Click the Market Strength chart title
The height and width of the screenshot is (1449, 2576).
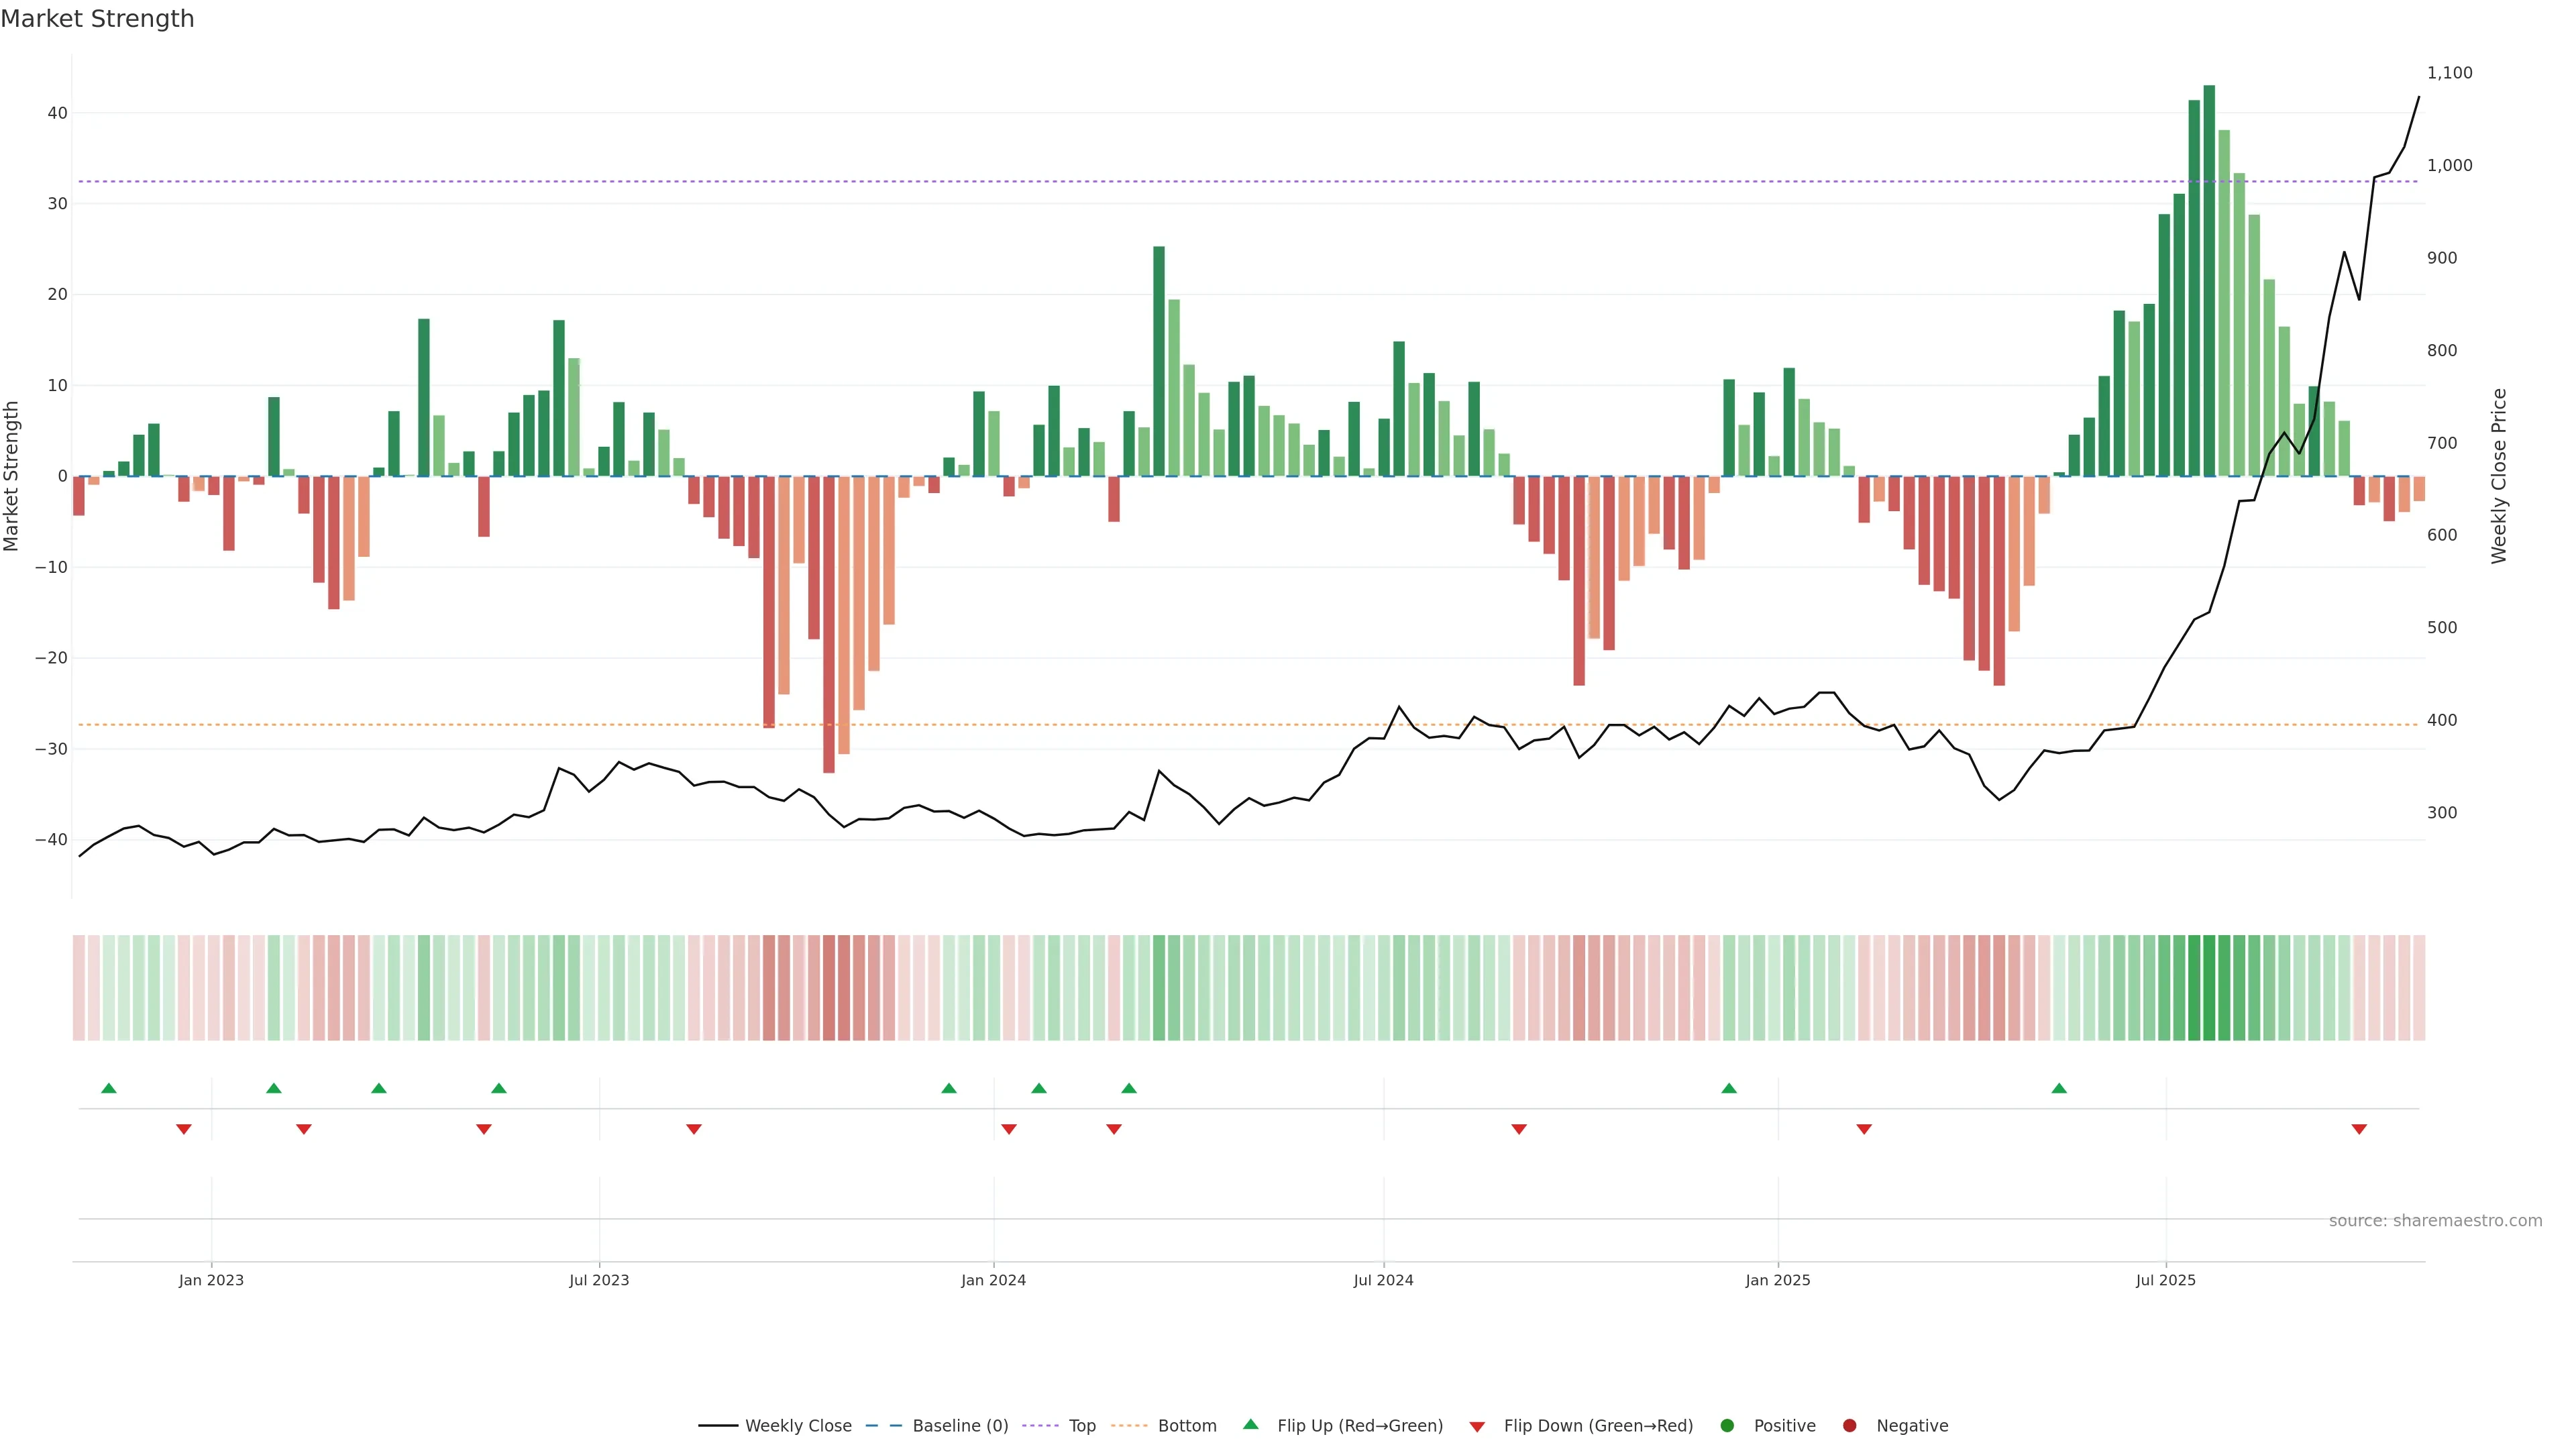click(97, 19)
